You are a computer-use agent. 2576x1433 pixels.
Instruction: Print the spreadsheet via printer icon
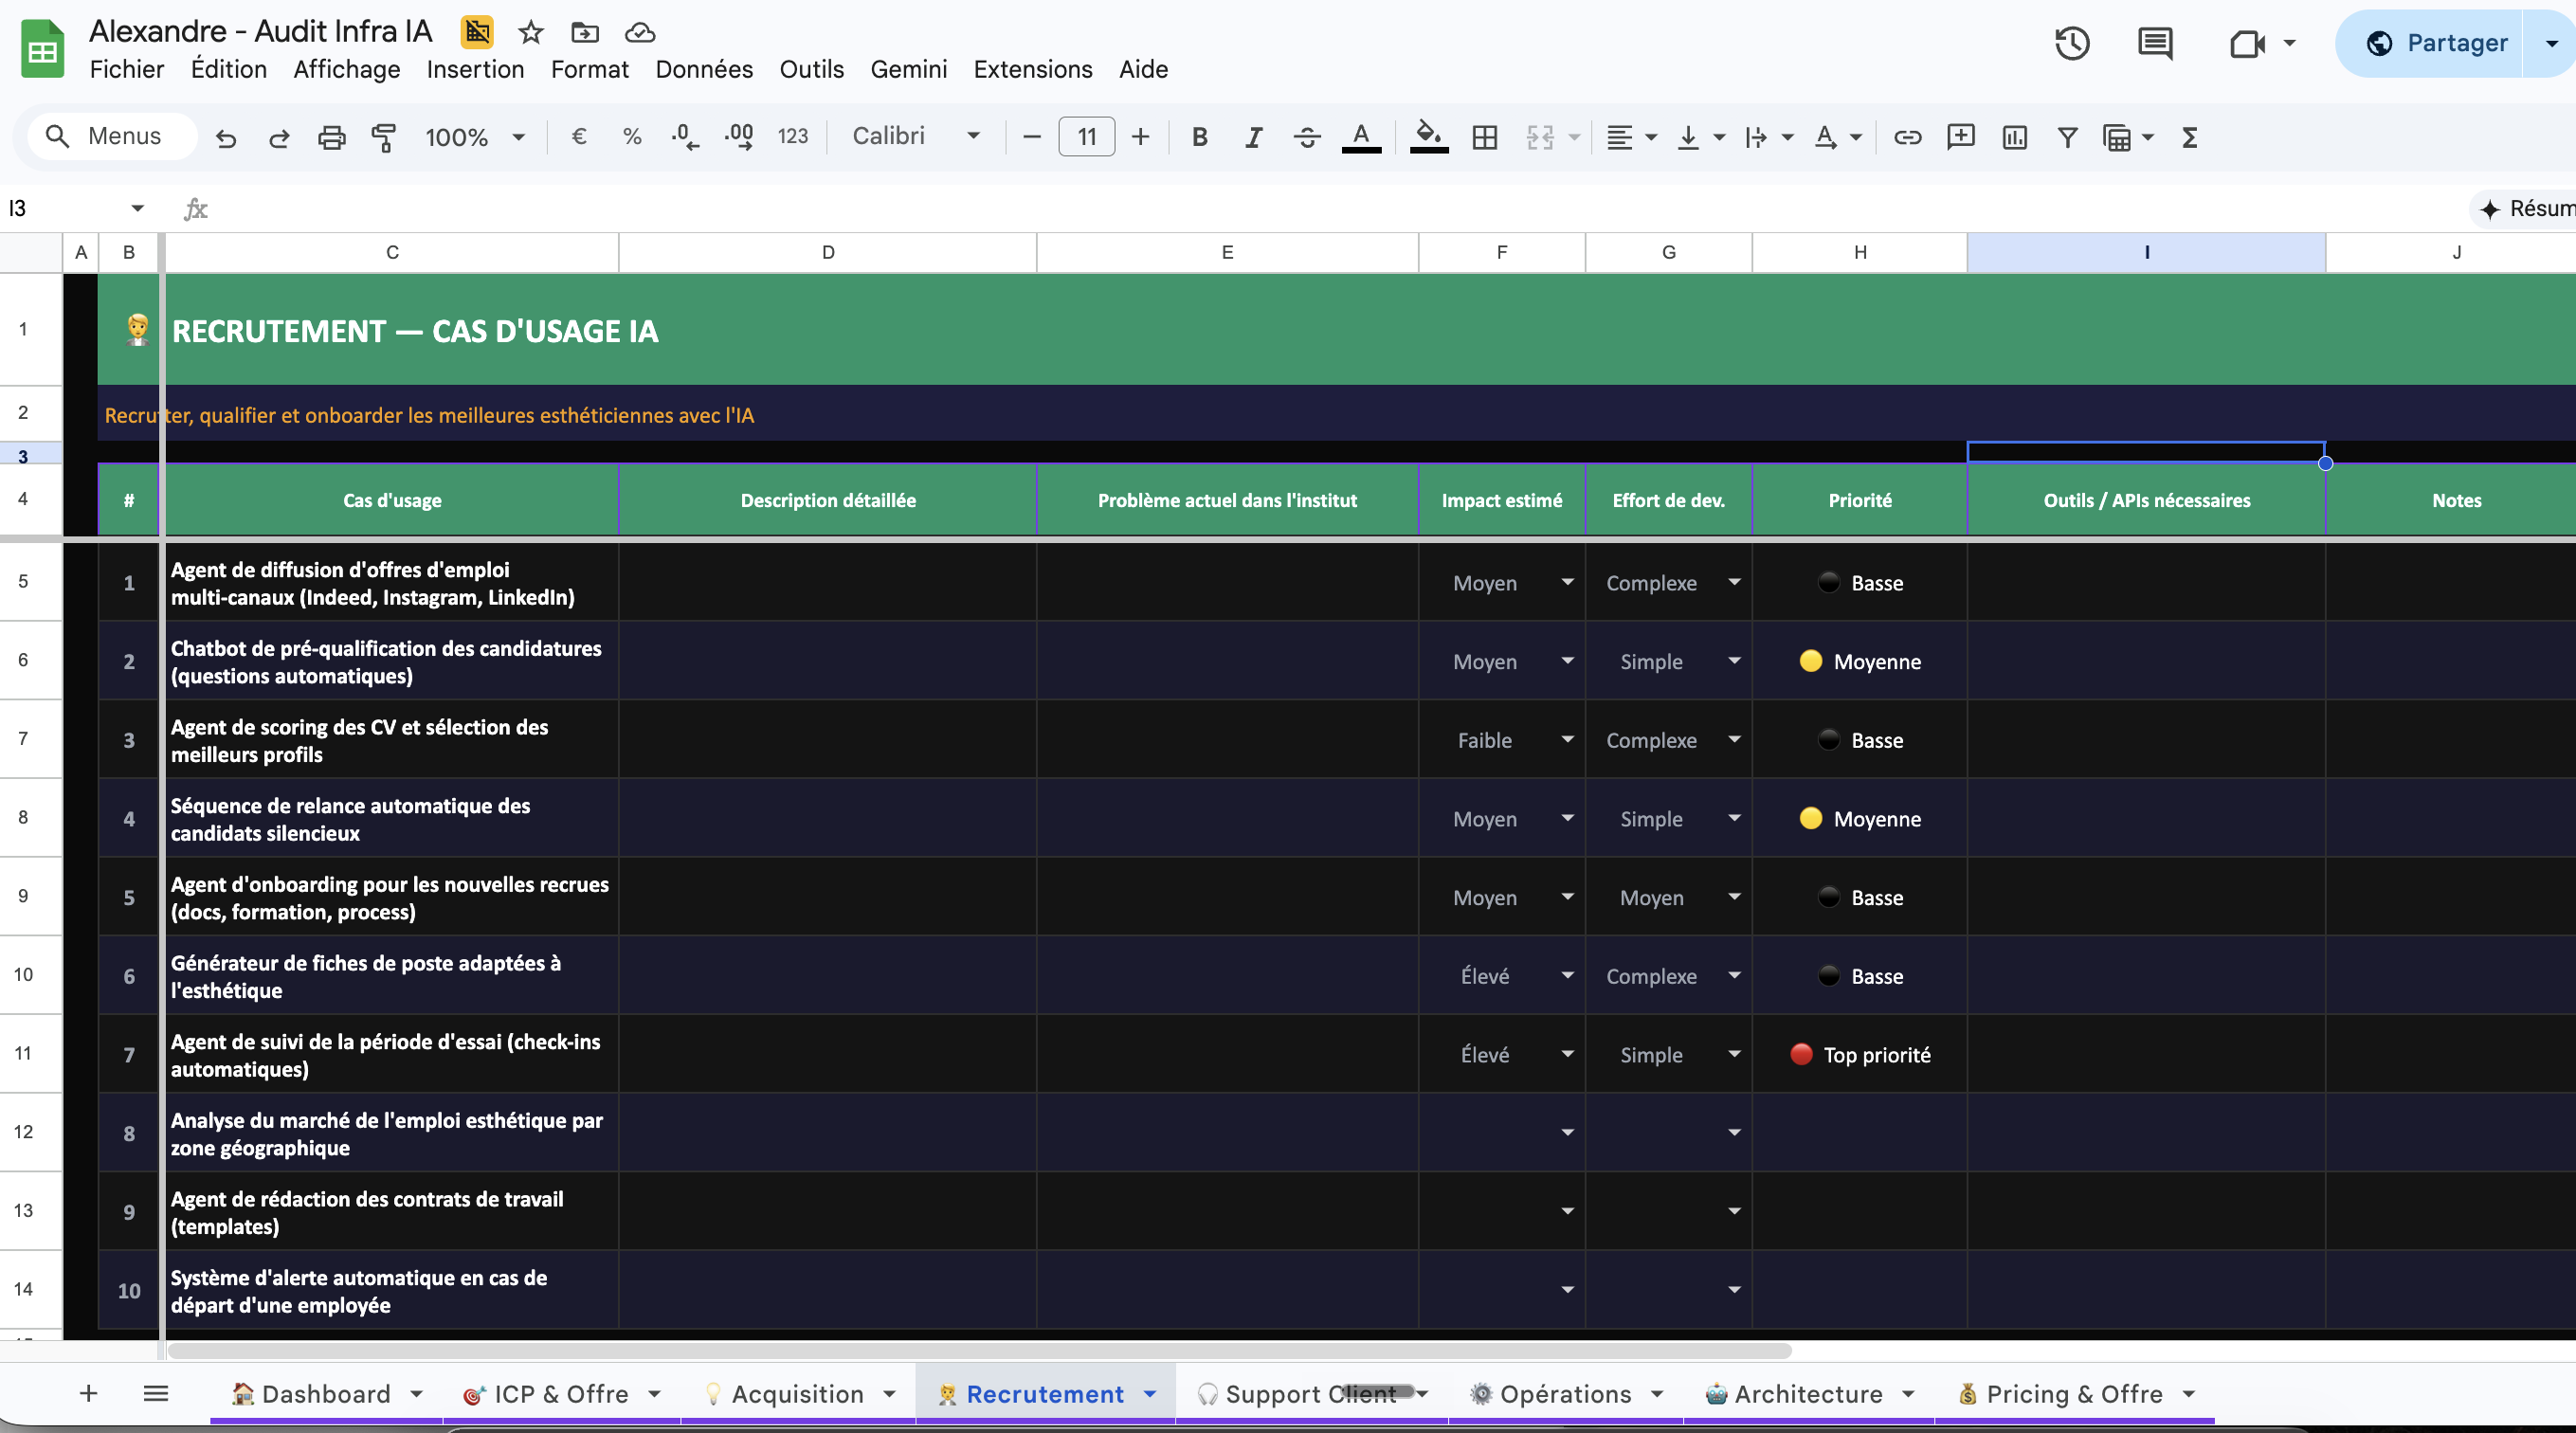[331, 137]
